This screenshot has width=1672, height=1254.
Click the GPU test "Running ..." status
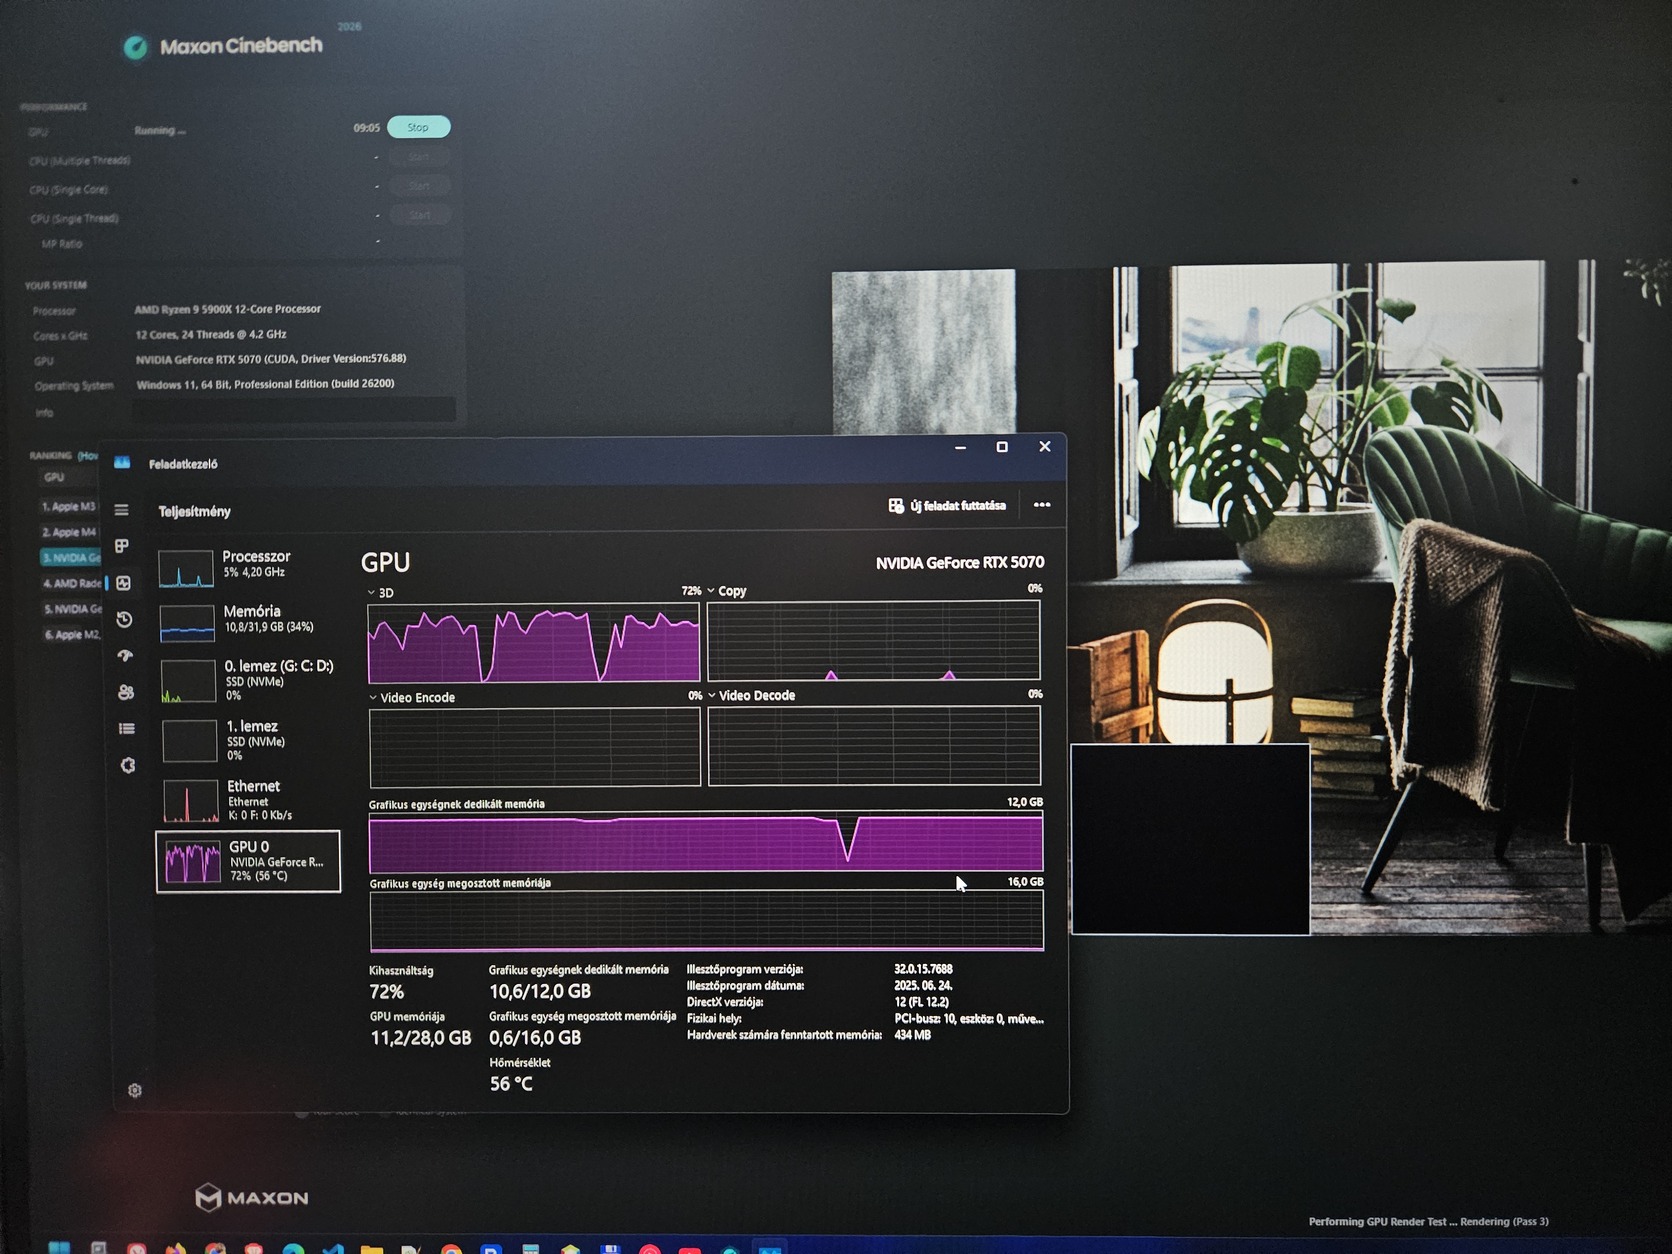click(160, 130)
